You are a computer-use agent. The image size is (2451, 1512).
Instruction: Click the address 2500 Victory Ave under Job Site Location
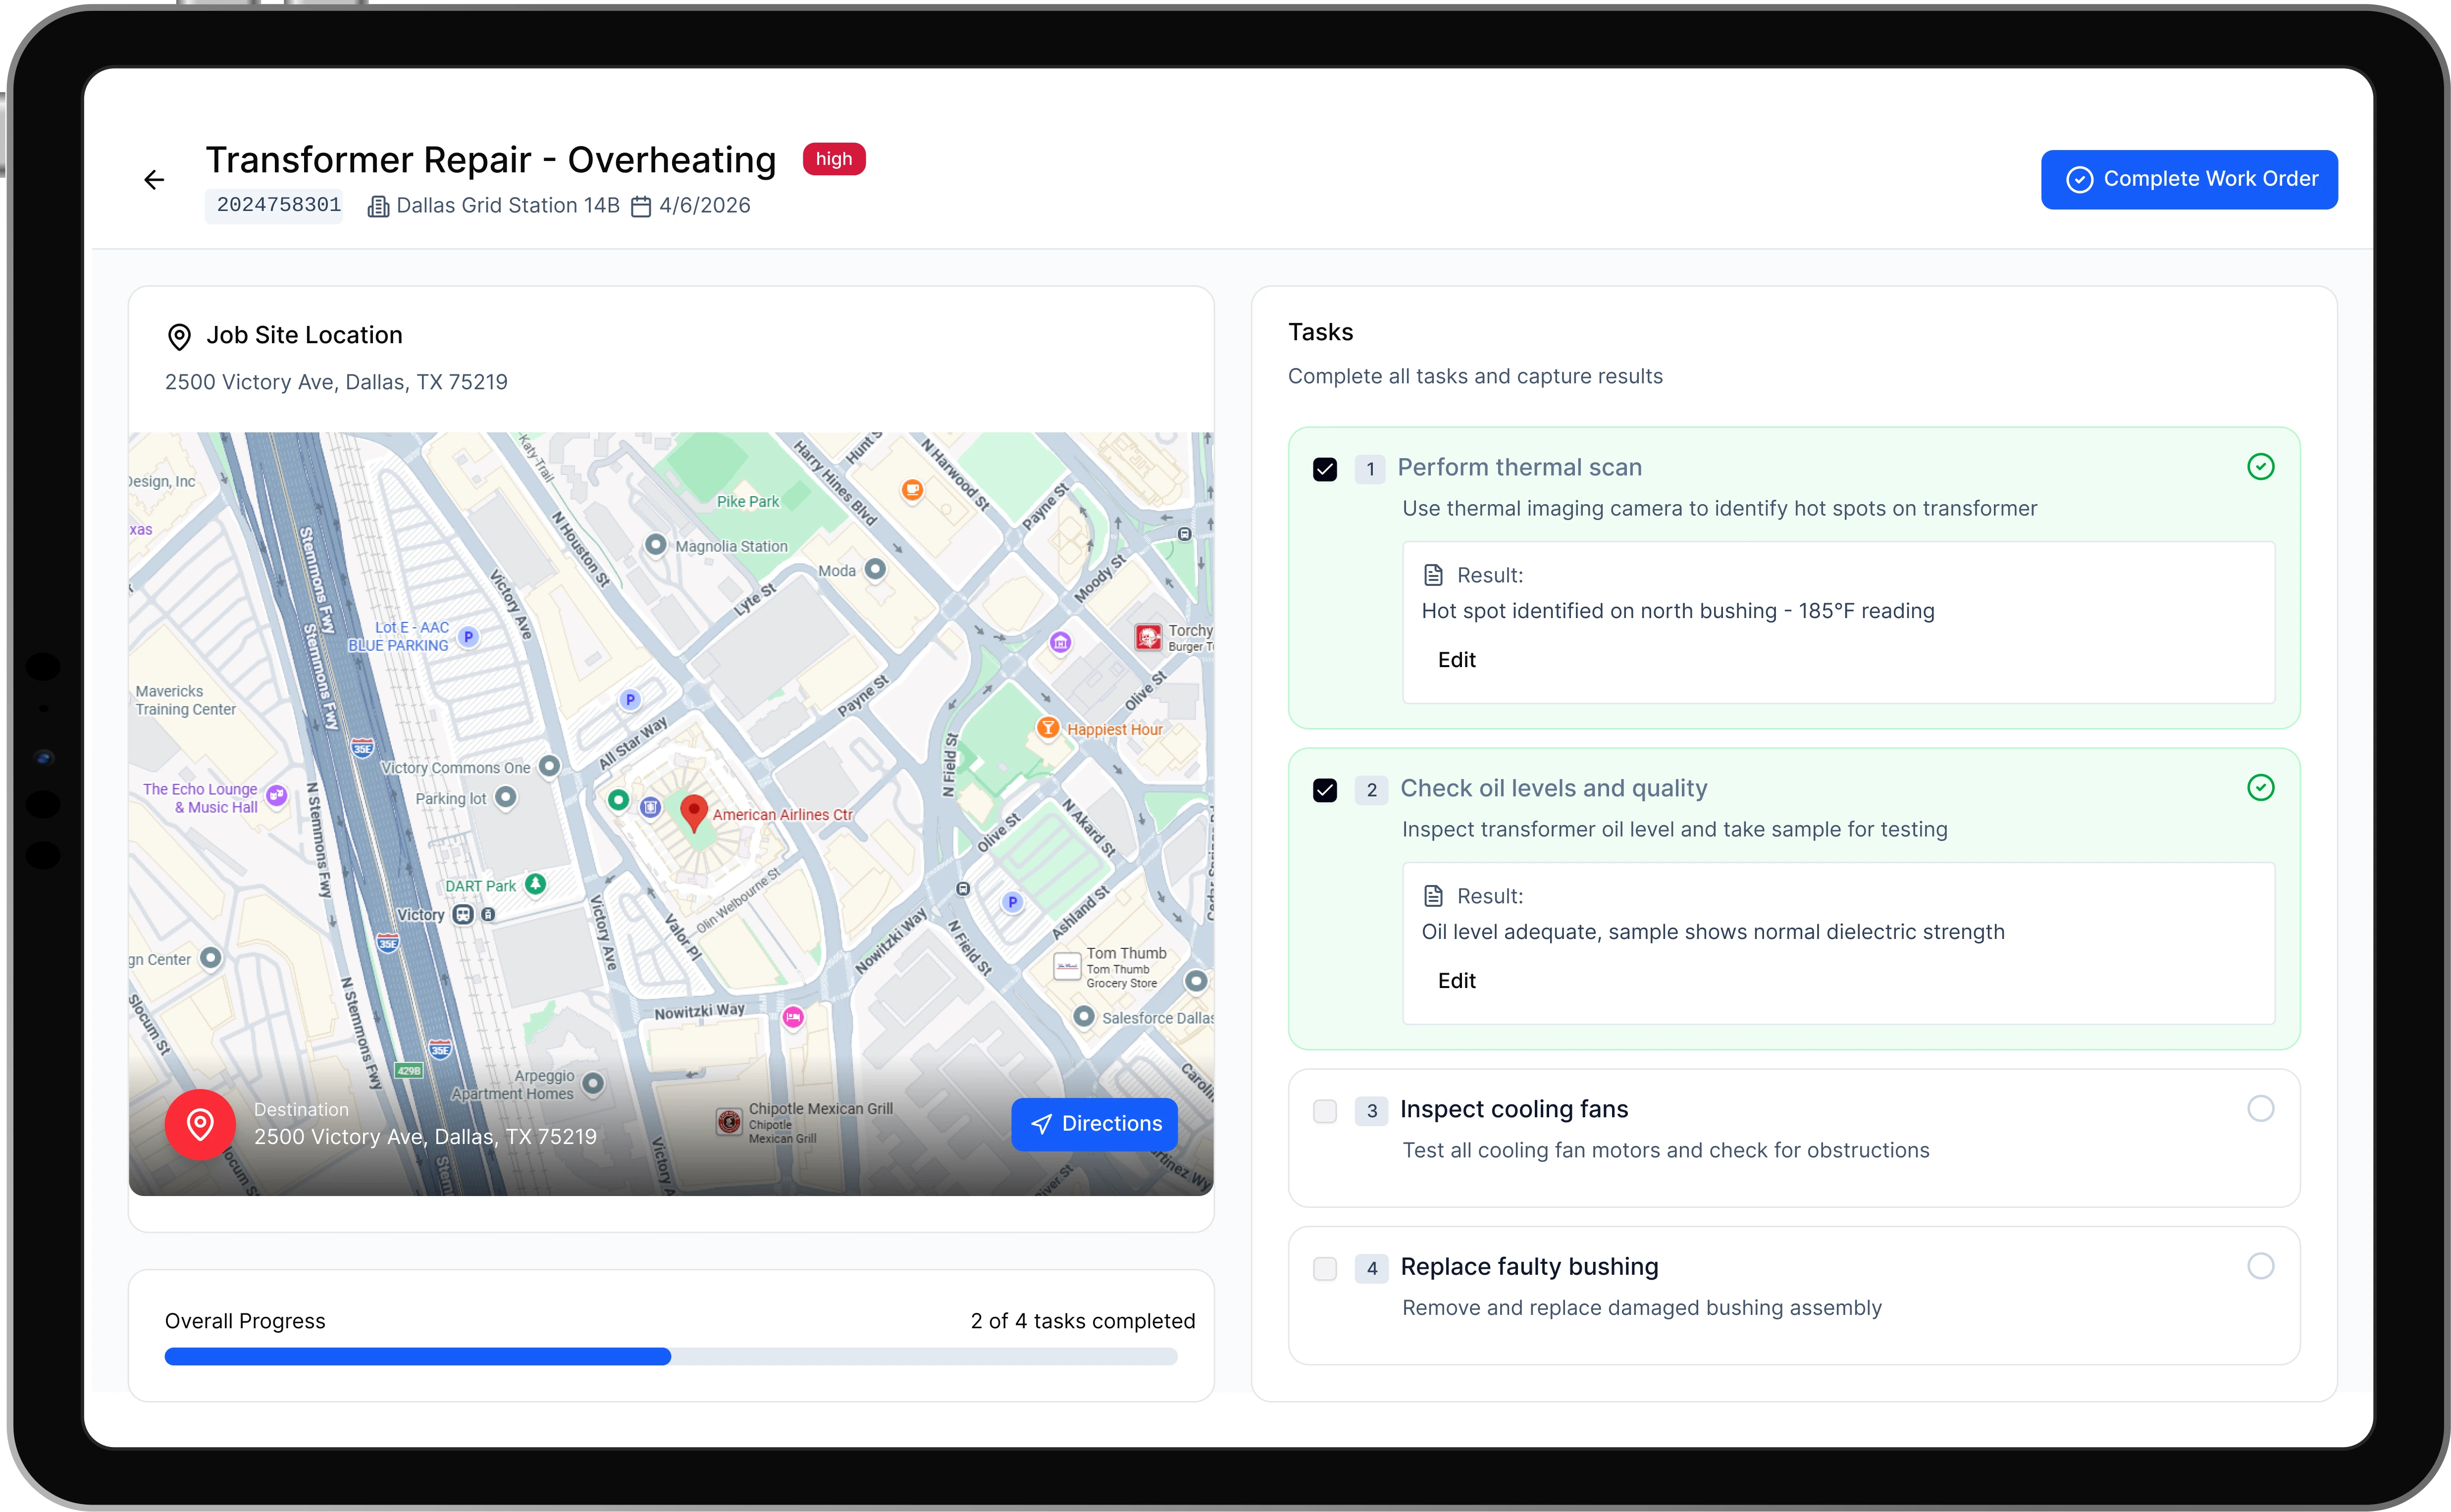click(336, 382)
